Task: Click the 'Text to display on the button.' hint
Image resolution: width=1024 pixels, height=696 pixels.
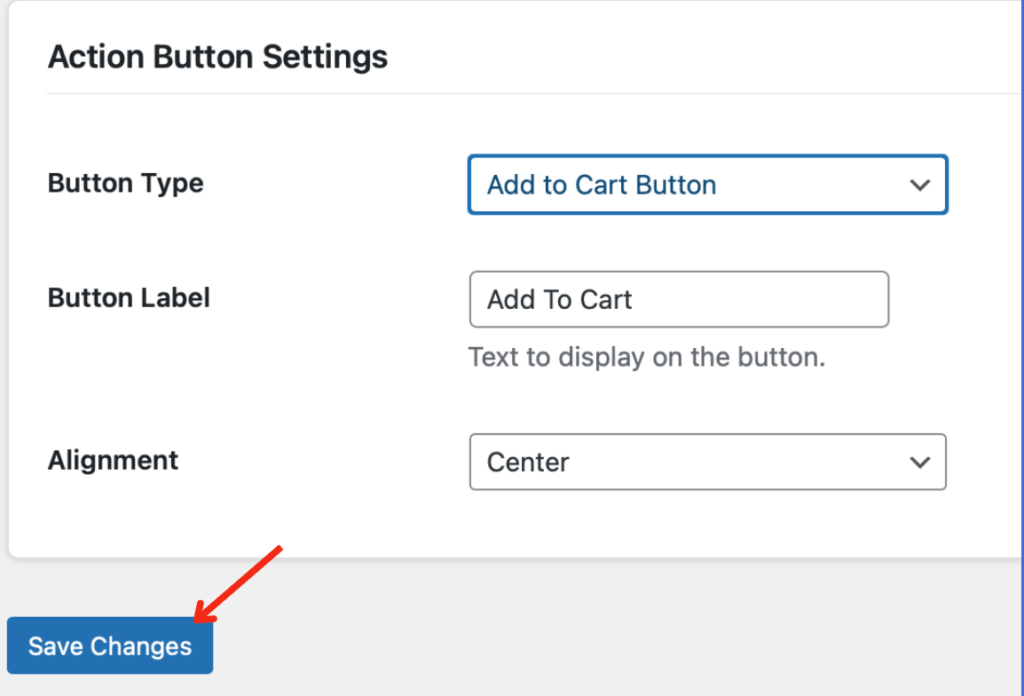Action: pyautogui.click(x=646, y=357)
